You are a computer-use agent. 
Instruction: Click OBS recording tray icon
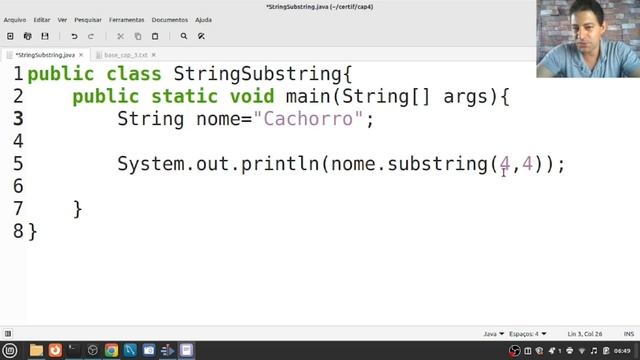[x=514, y=351]
